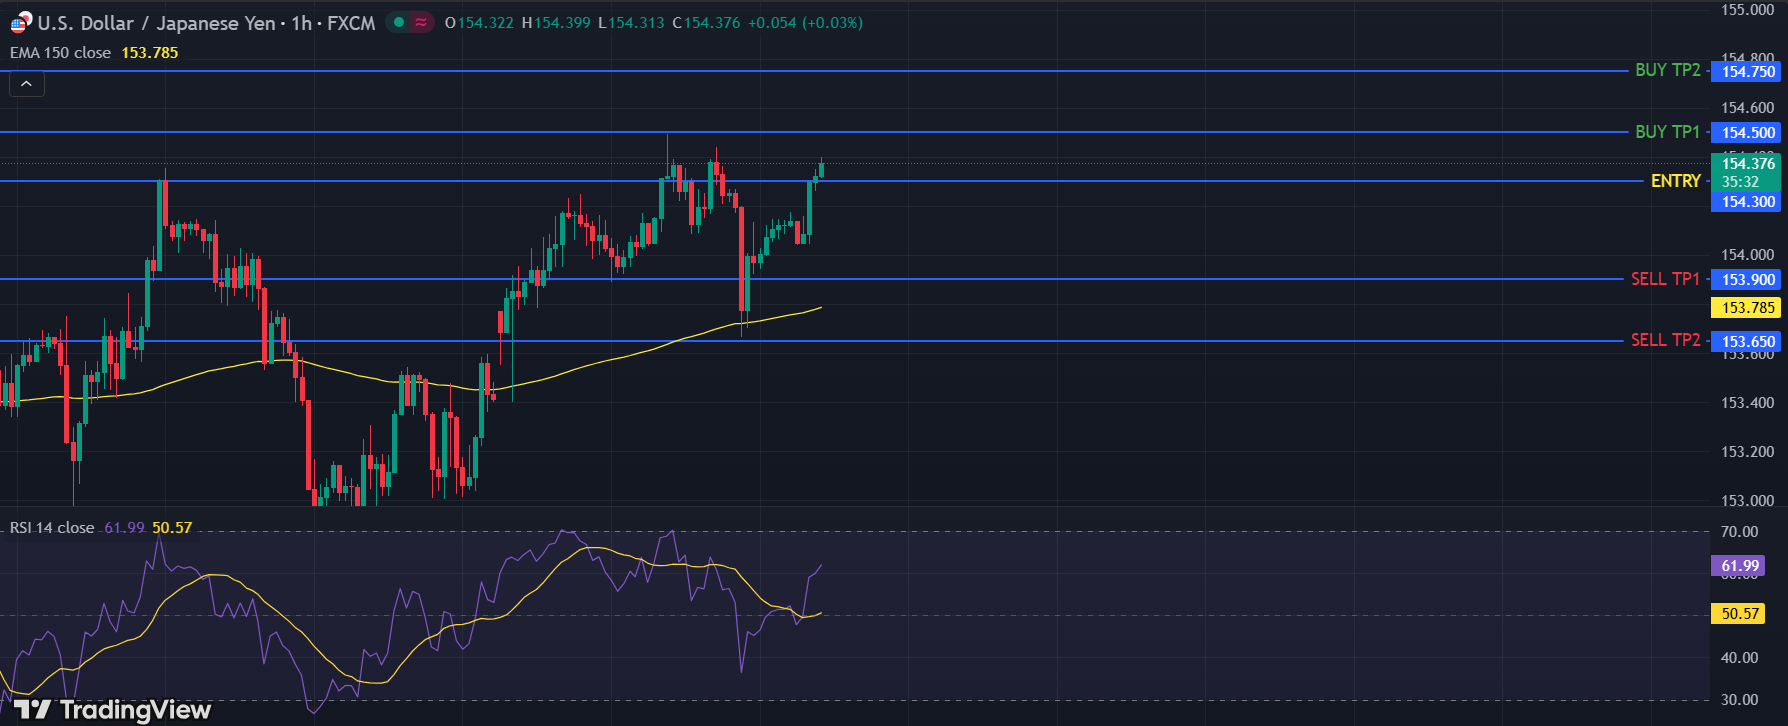Click the 154.750 price axis tag
1788x726 pixels.
[1748, 72]
